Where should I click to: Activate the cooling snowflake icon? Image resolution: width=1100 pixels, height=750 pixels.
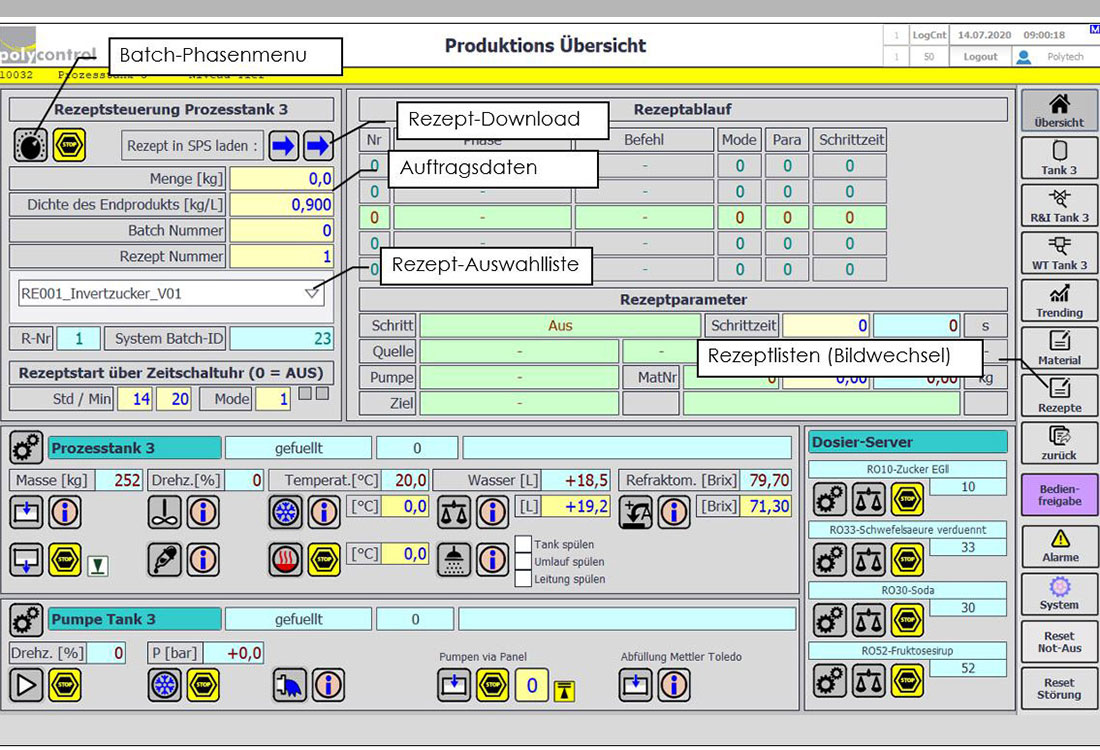[287, 512]
